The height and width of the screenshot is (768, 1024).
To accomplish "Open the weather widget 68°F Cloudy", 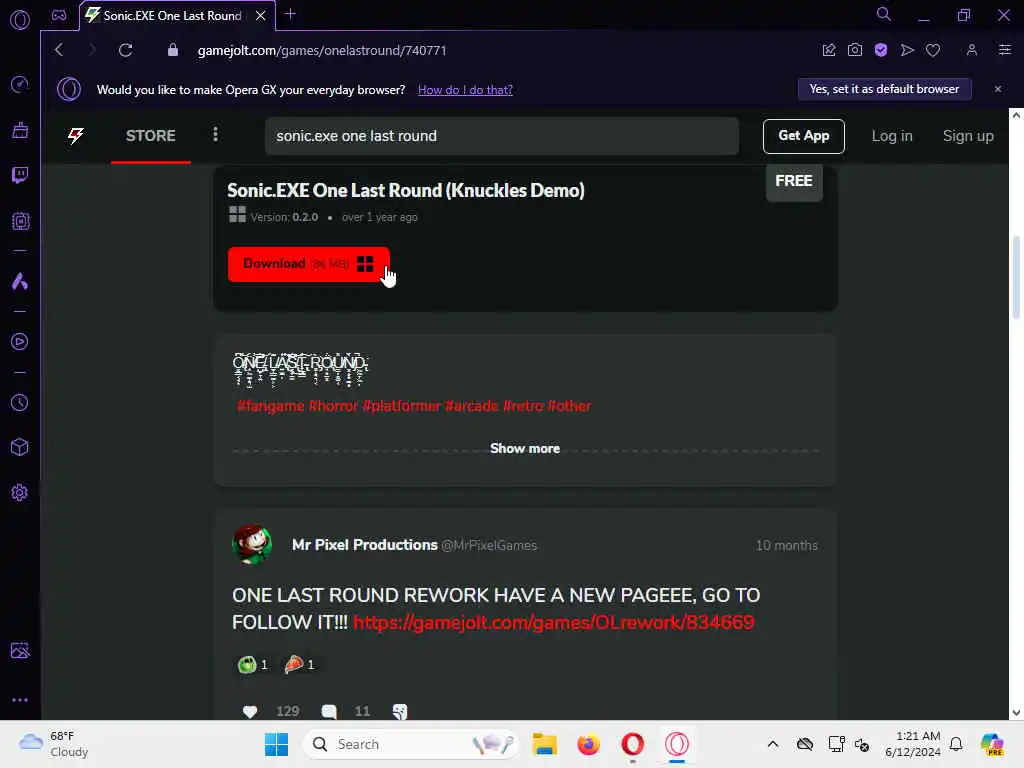I will [54, 744].
